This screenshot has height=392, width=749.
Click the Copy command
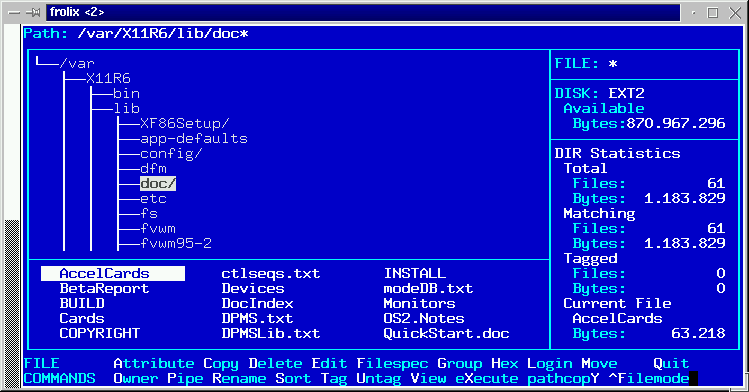click(221, 364)
